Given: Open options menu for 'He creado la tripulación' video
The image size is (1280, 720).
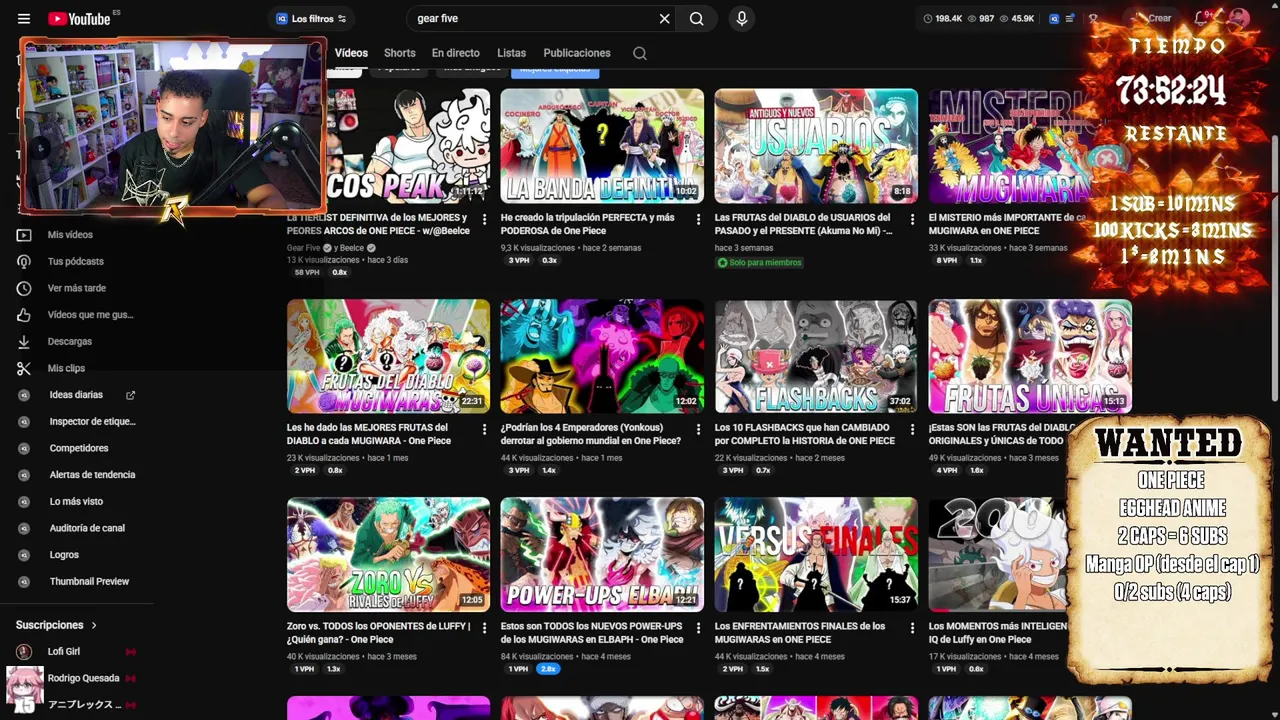Looking at the screenshot, I should click(698, 219).
